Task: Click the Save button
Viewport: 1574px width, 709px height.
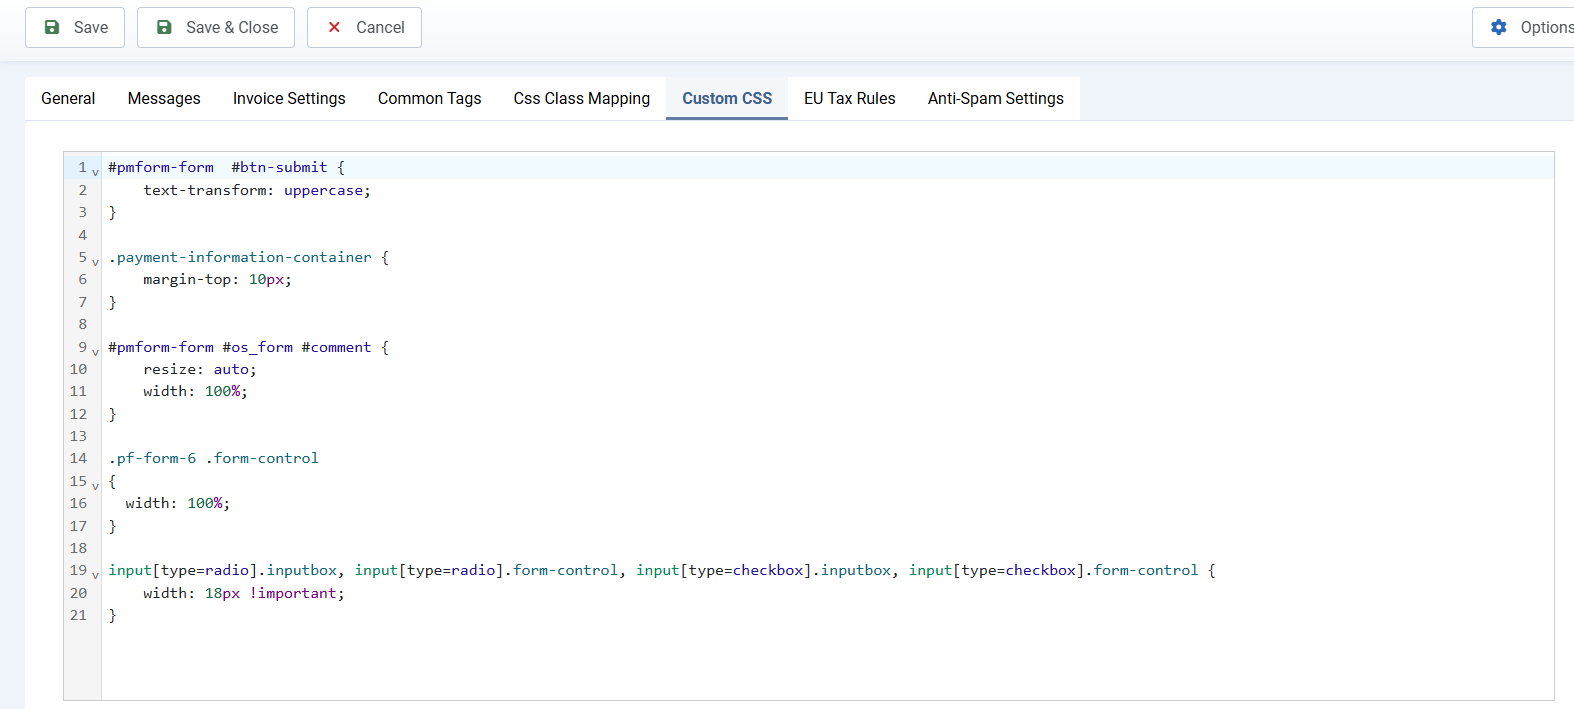Action: [75, 27]
